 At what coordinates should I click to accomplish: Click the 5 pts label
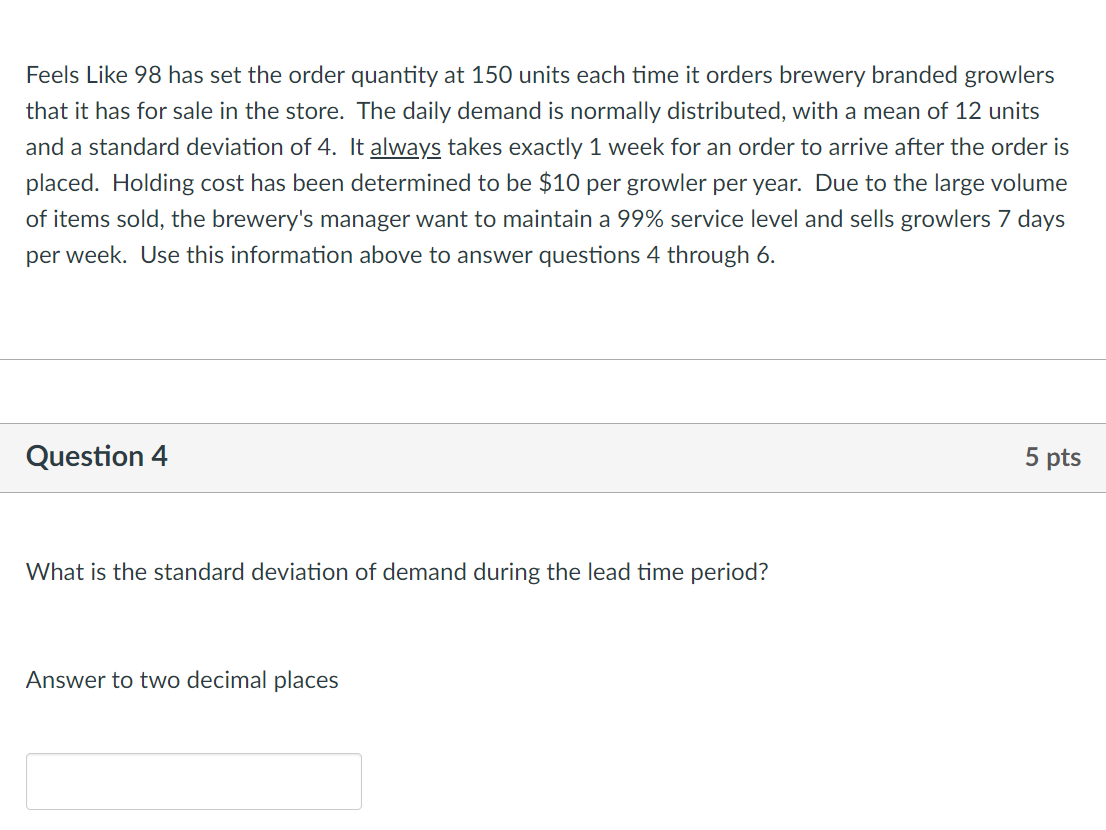[1052, 456]
